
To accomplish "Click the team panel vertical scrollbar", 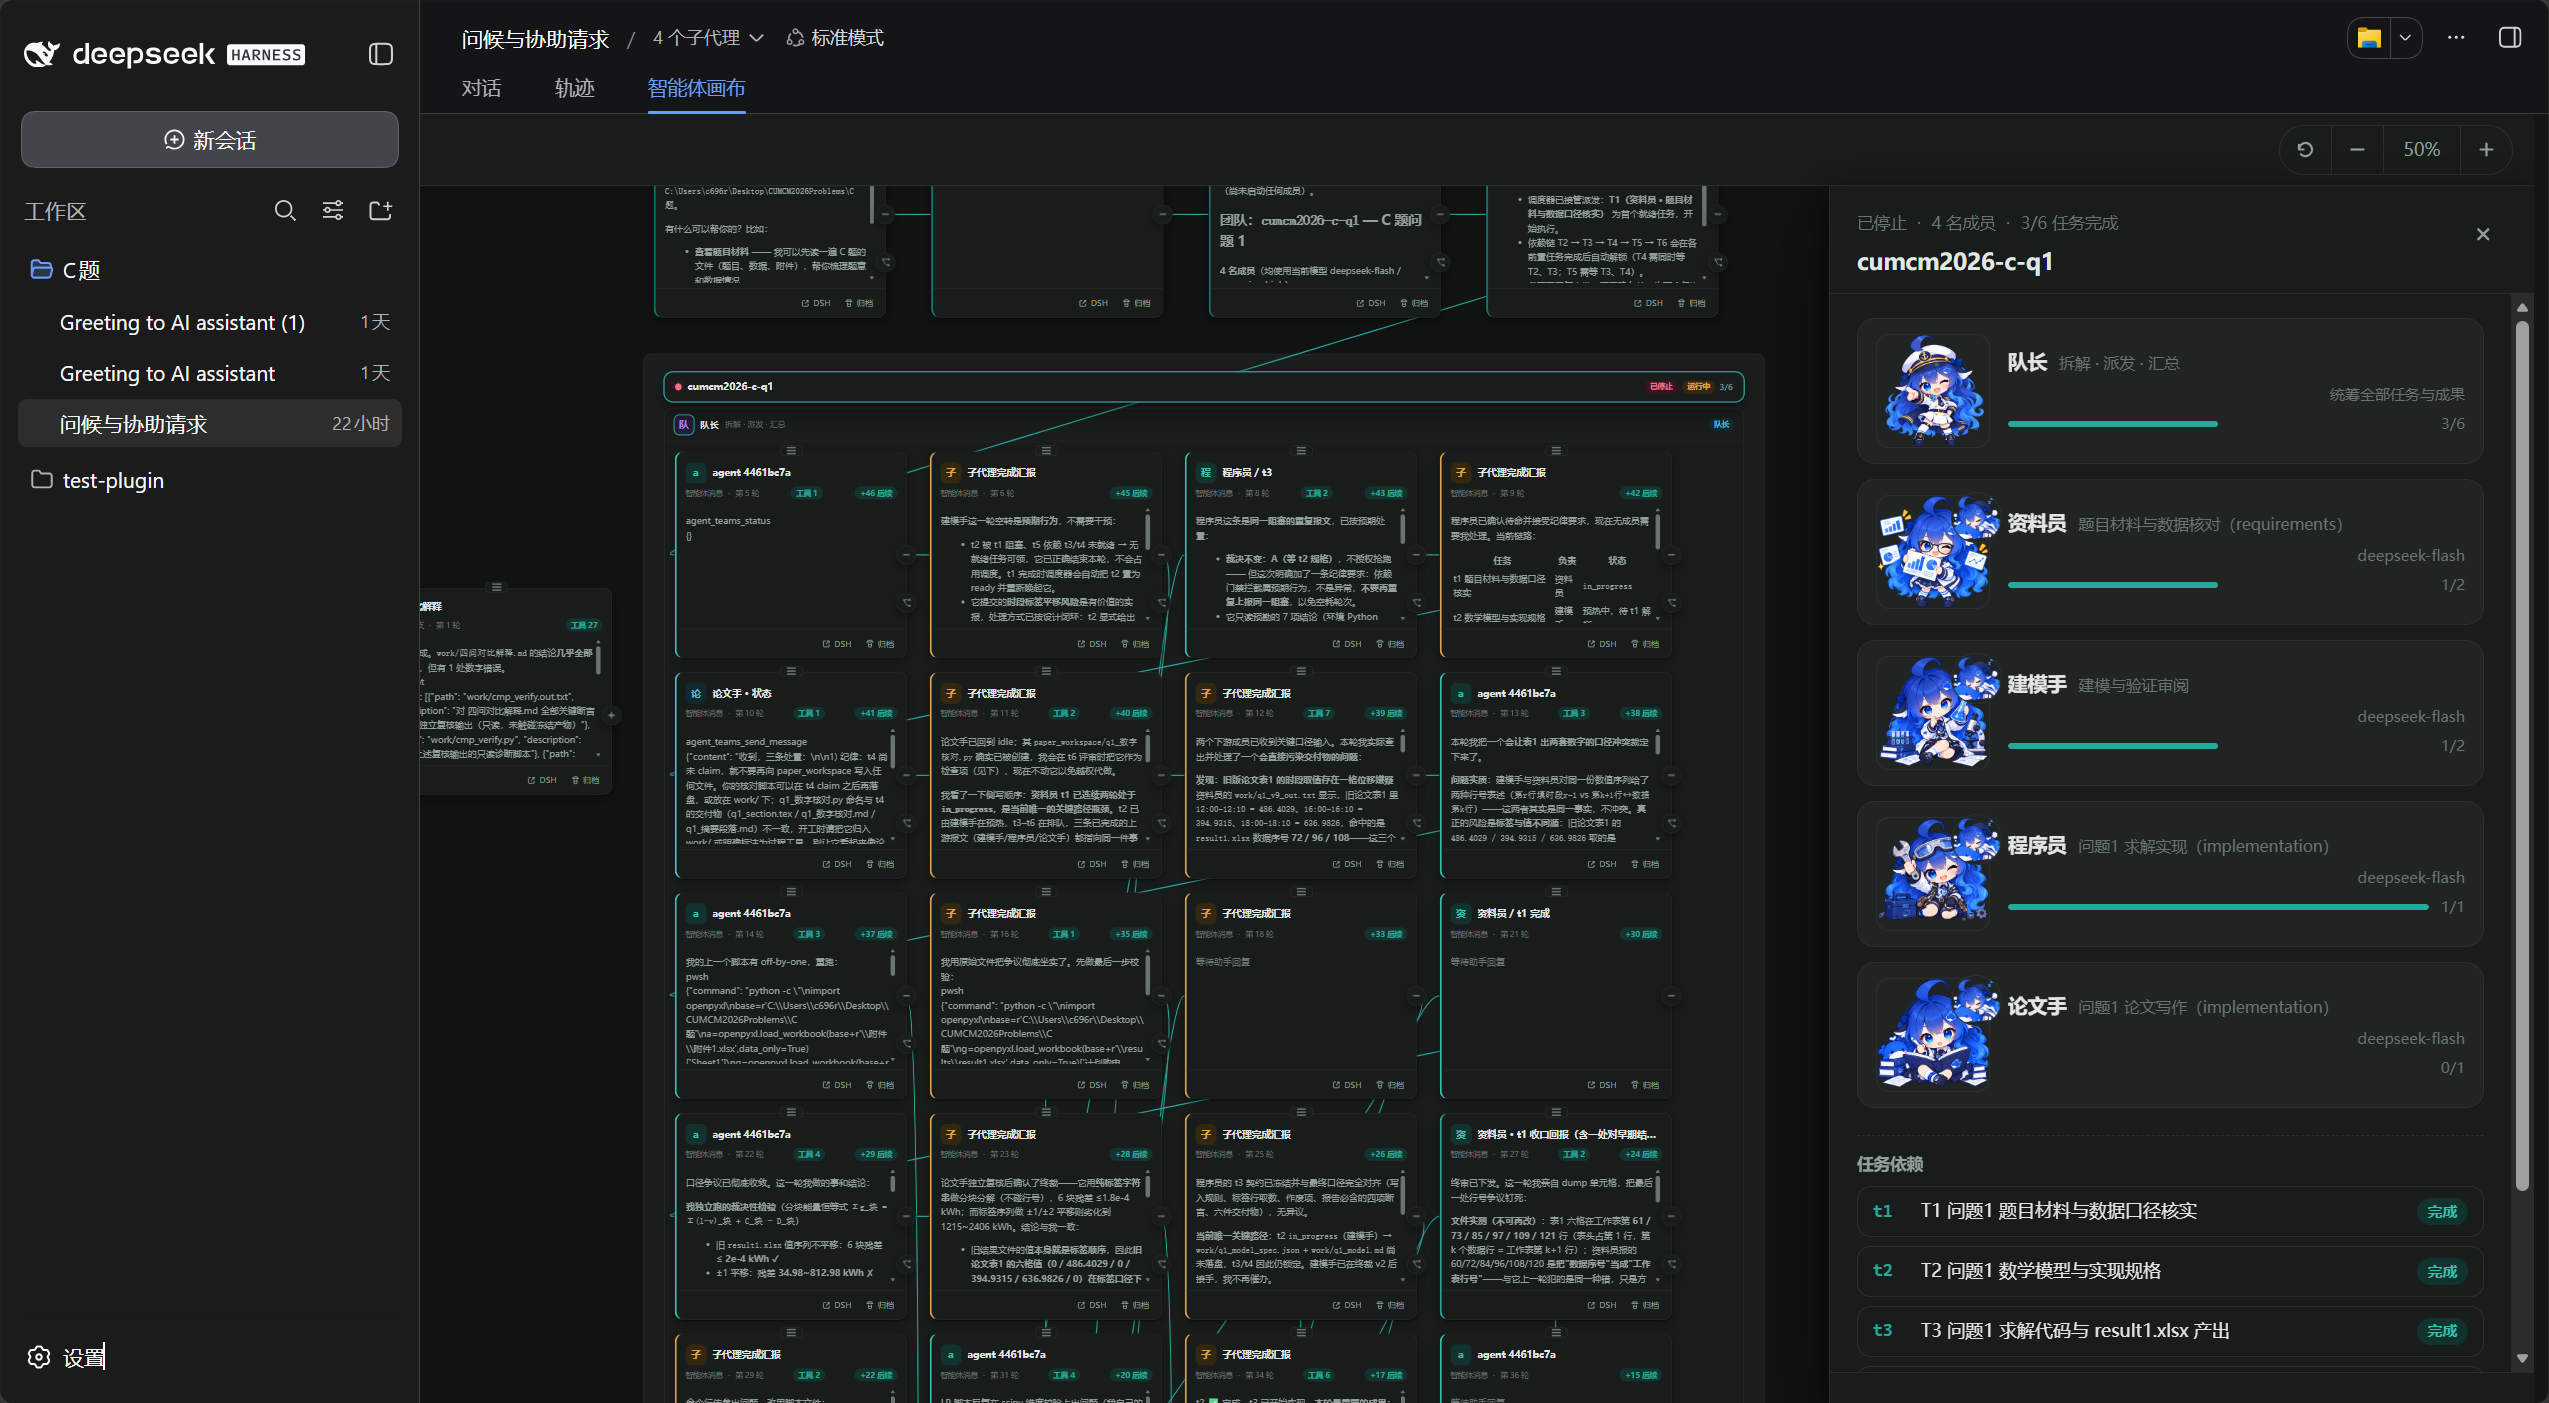I will (2522, 755).
